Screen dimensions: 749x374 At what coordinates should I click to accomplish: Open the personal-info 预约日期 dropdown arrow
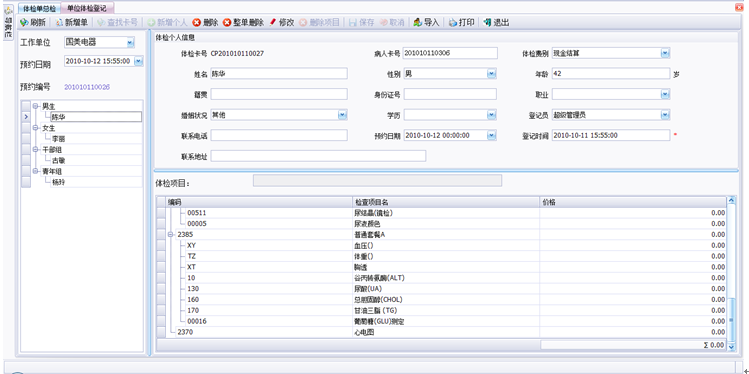point(492,135)
